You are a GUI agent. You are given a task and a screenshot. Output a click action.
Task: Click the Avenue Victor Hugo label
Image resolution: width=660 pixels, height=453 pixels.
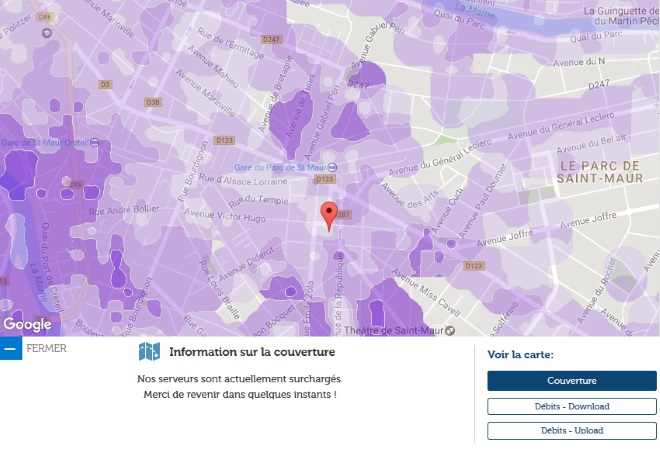coord(225,215)
